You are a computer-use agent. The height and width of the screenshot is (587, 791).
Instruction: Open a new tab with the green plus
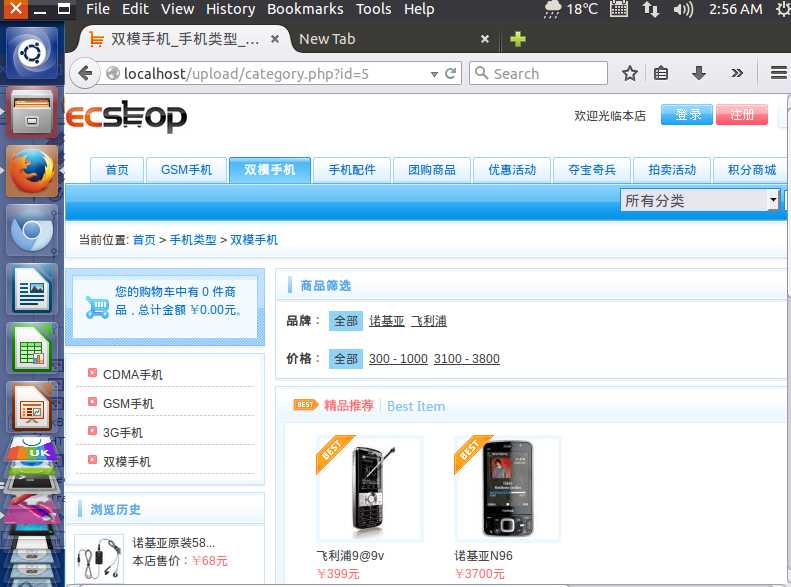click(x=518, y=39)
